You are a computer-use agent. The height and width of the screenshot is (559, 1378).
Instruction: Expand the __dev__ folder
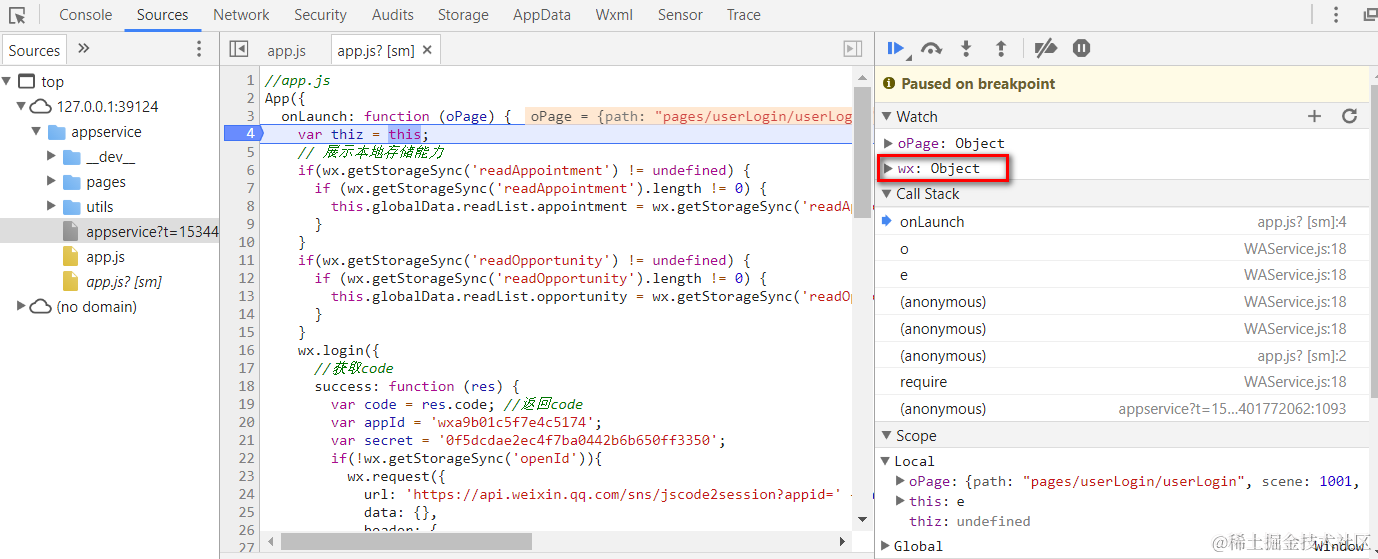click(52, 157)
